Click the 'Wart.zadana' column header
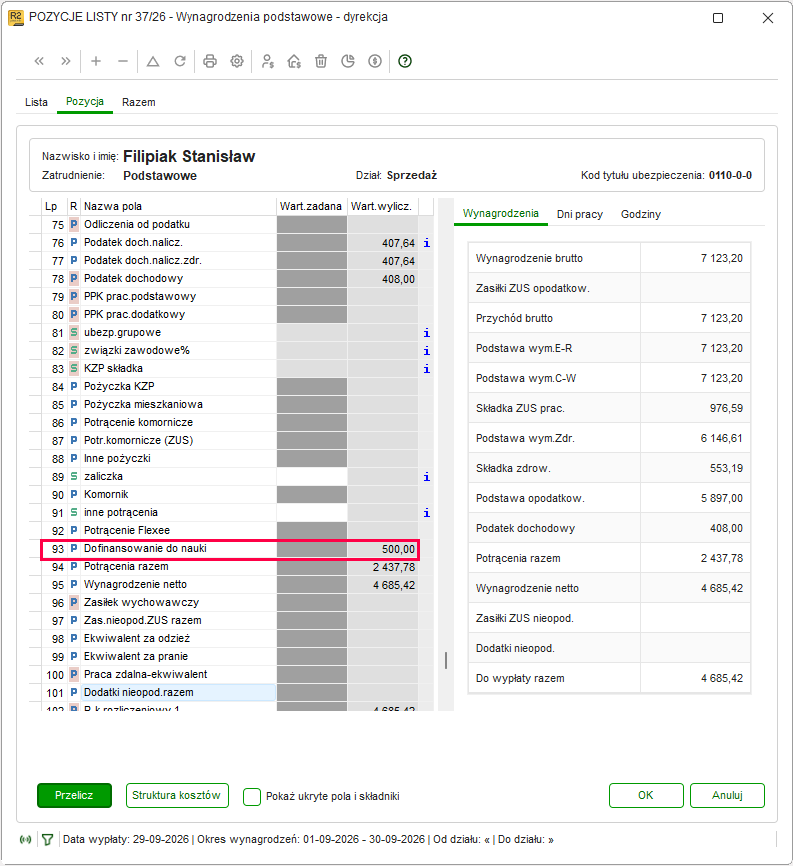The image size is (793, 866). point(311,207)
